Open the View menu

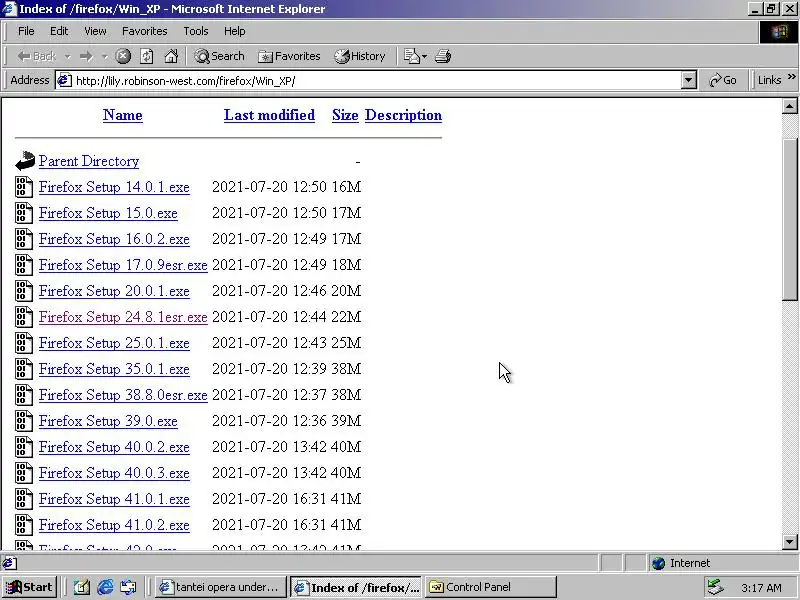click(95, 31)
